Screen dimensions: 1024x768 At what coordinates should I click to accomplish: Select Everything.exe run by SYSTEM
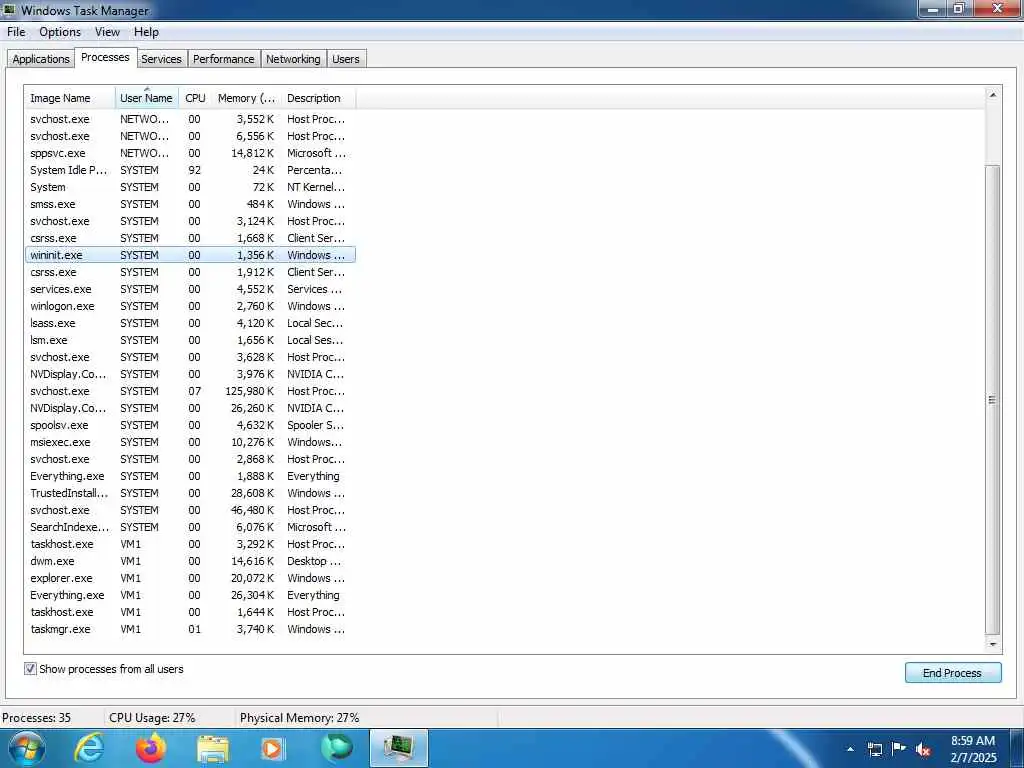(190, 475)
